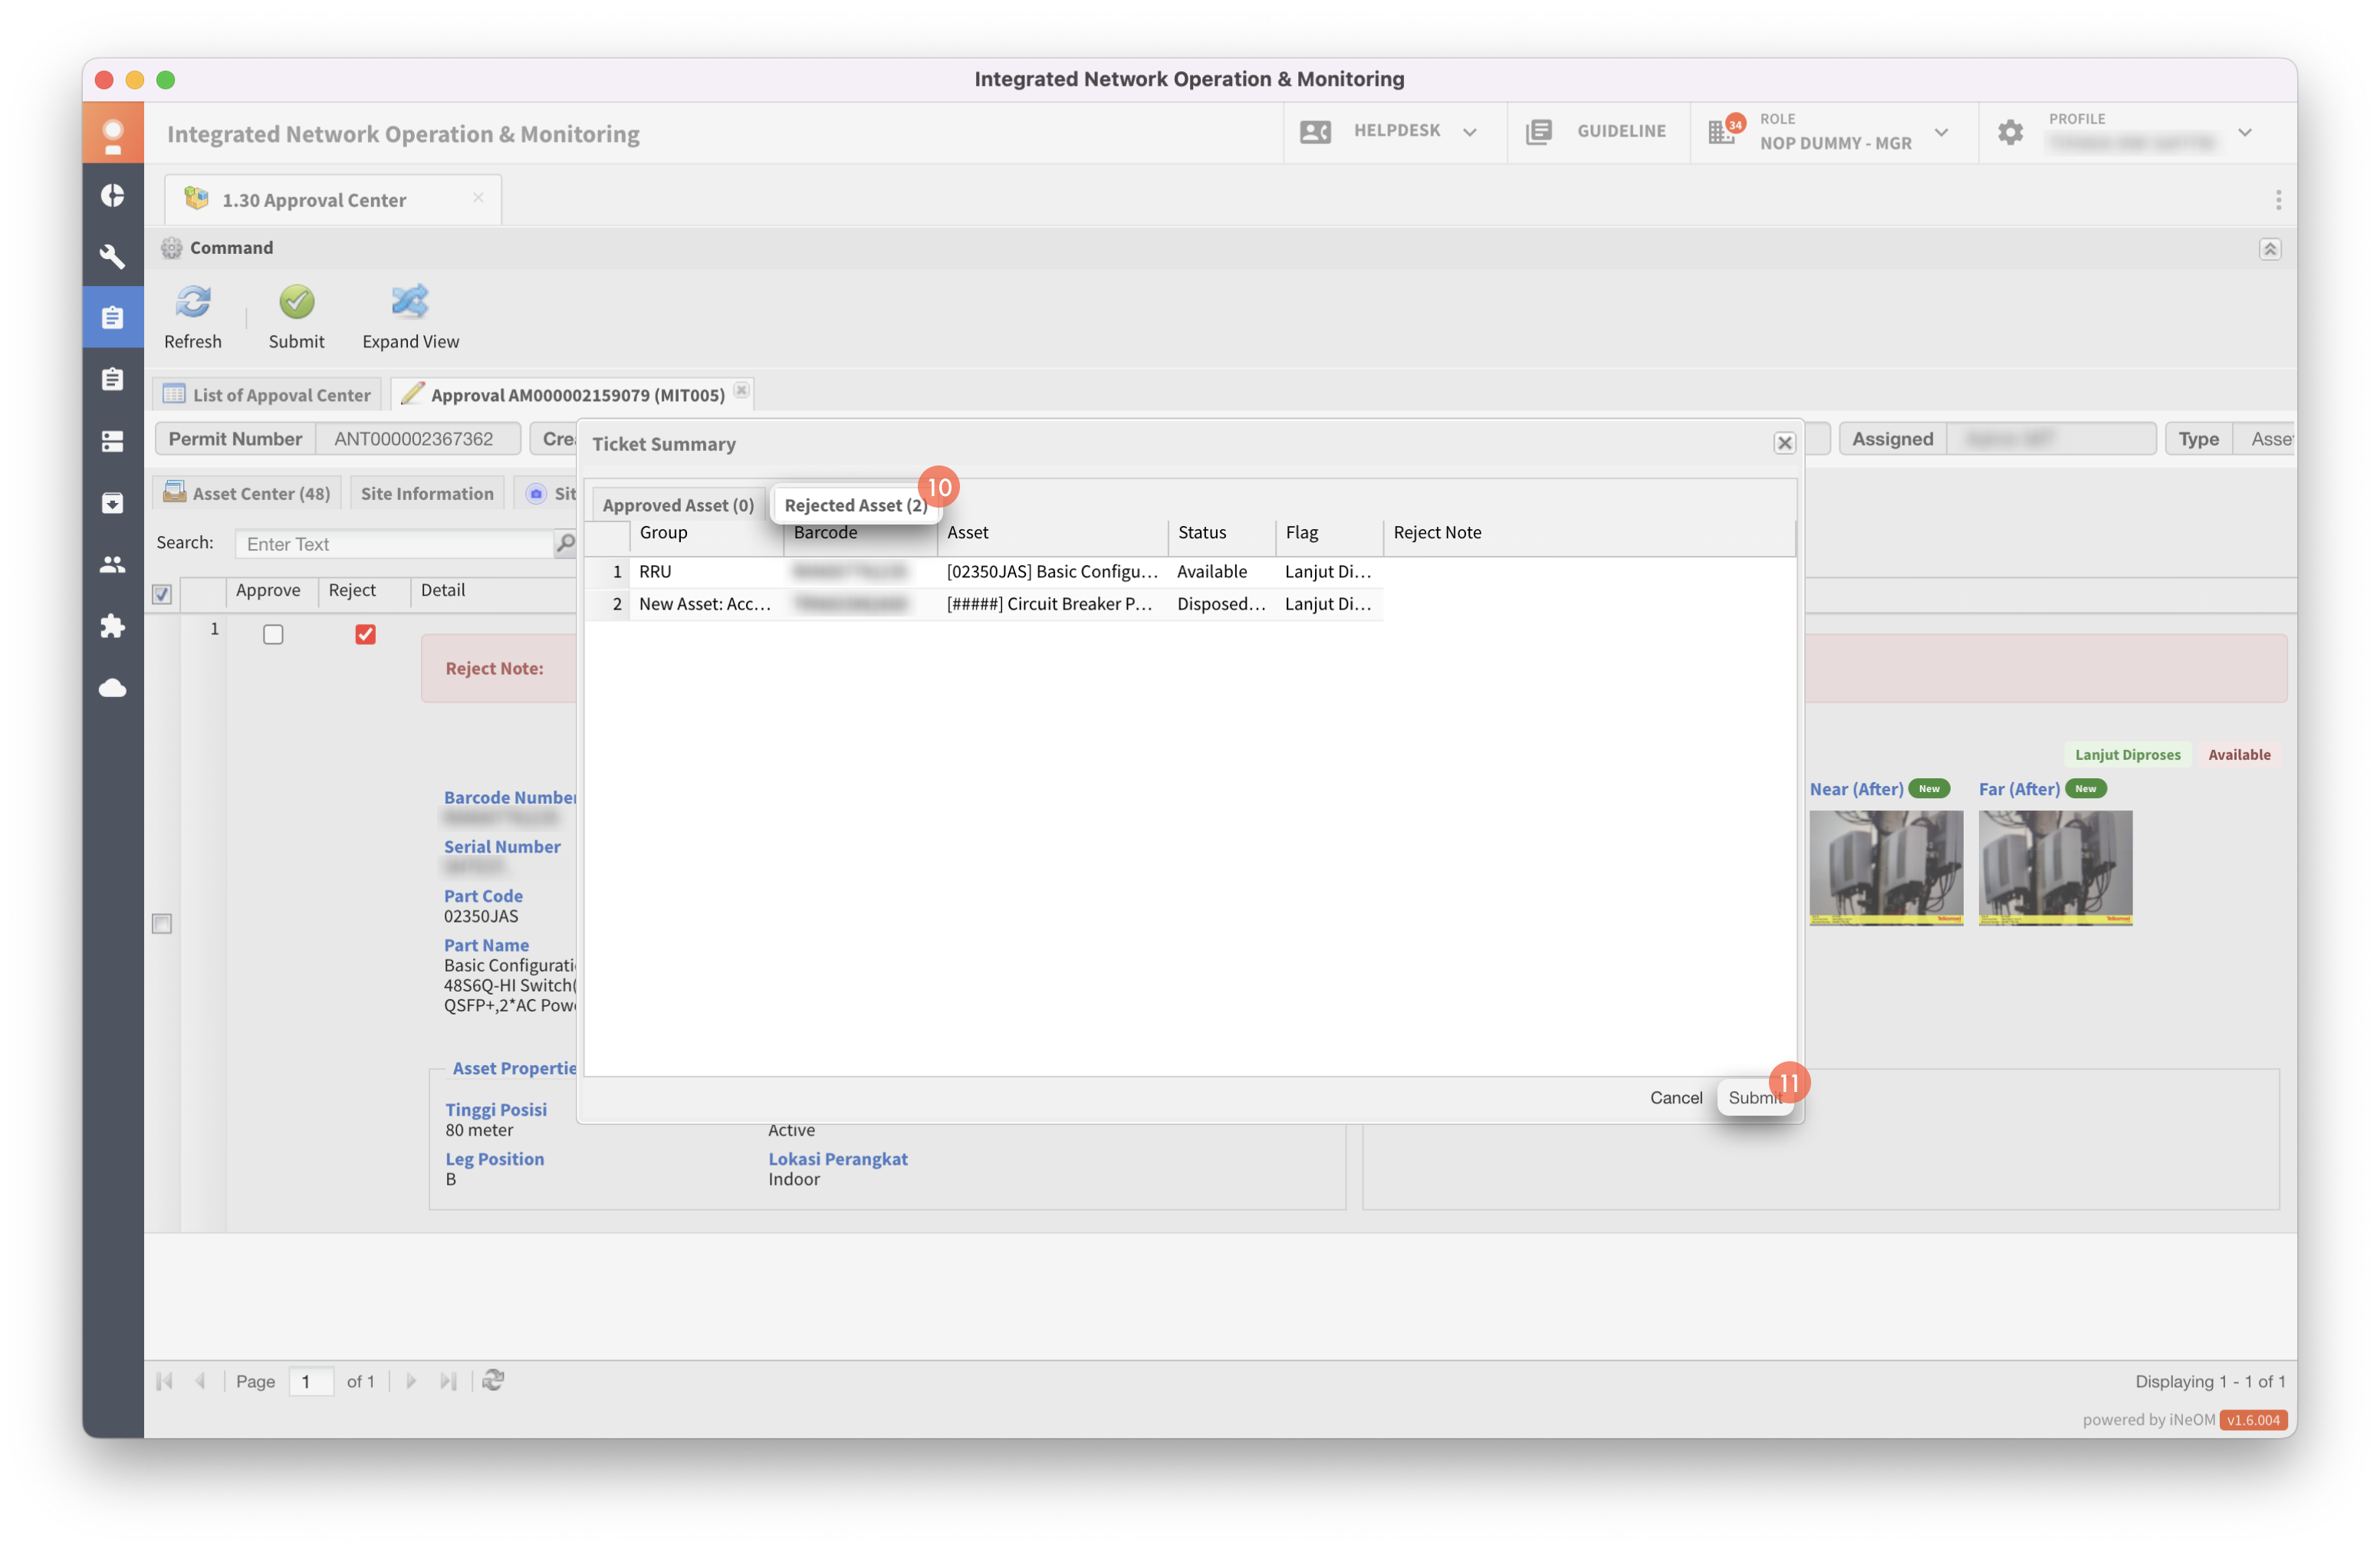This screenshot has width=2380, height=1552.
Task: Go to previous page in pager
Action: click(x=200, y=1381)
